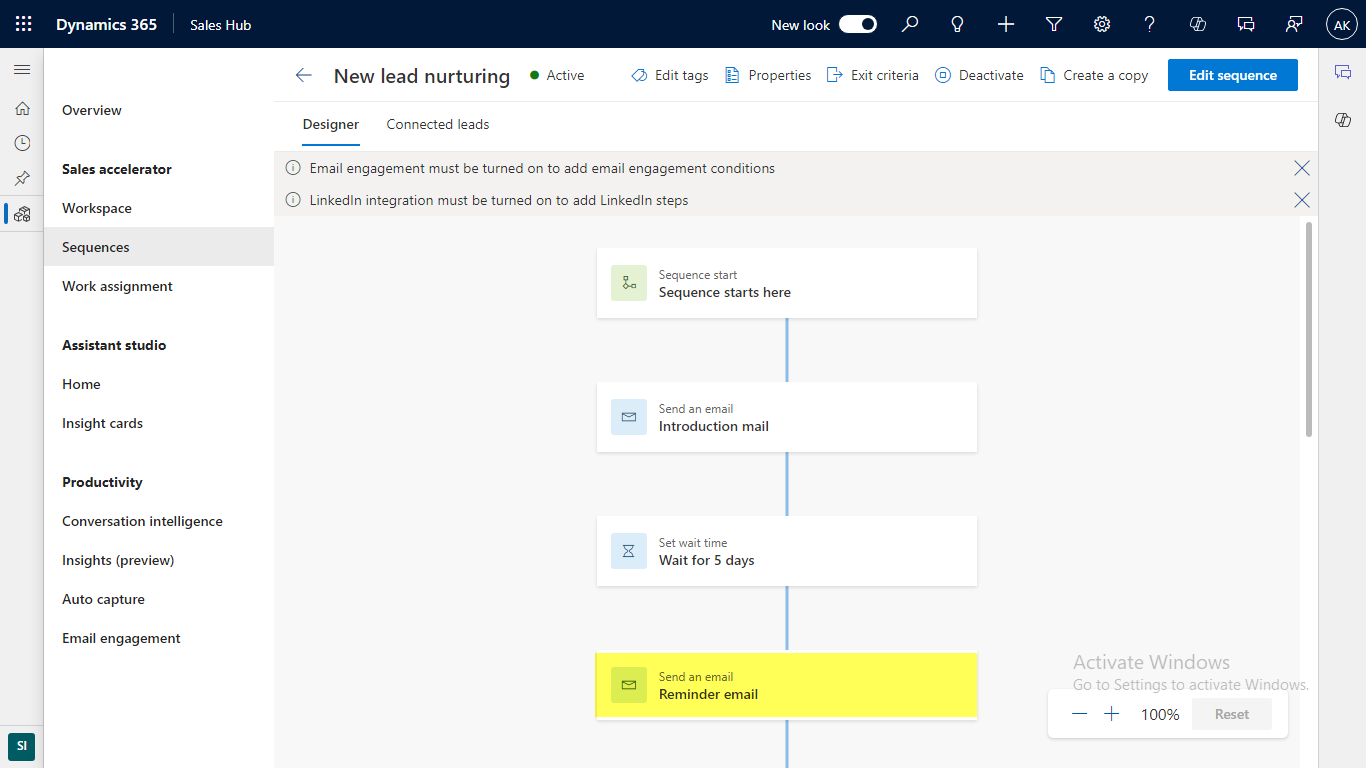Zoom out with the minus control
Viewport: 1366px width, 768px height.
click(x=1079, y=714)
